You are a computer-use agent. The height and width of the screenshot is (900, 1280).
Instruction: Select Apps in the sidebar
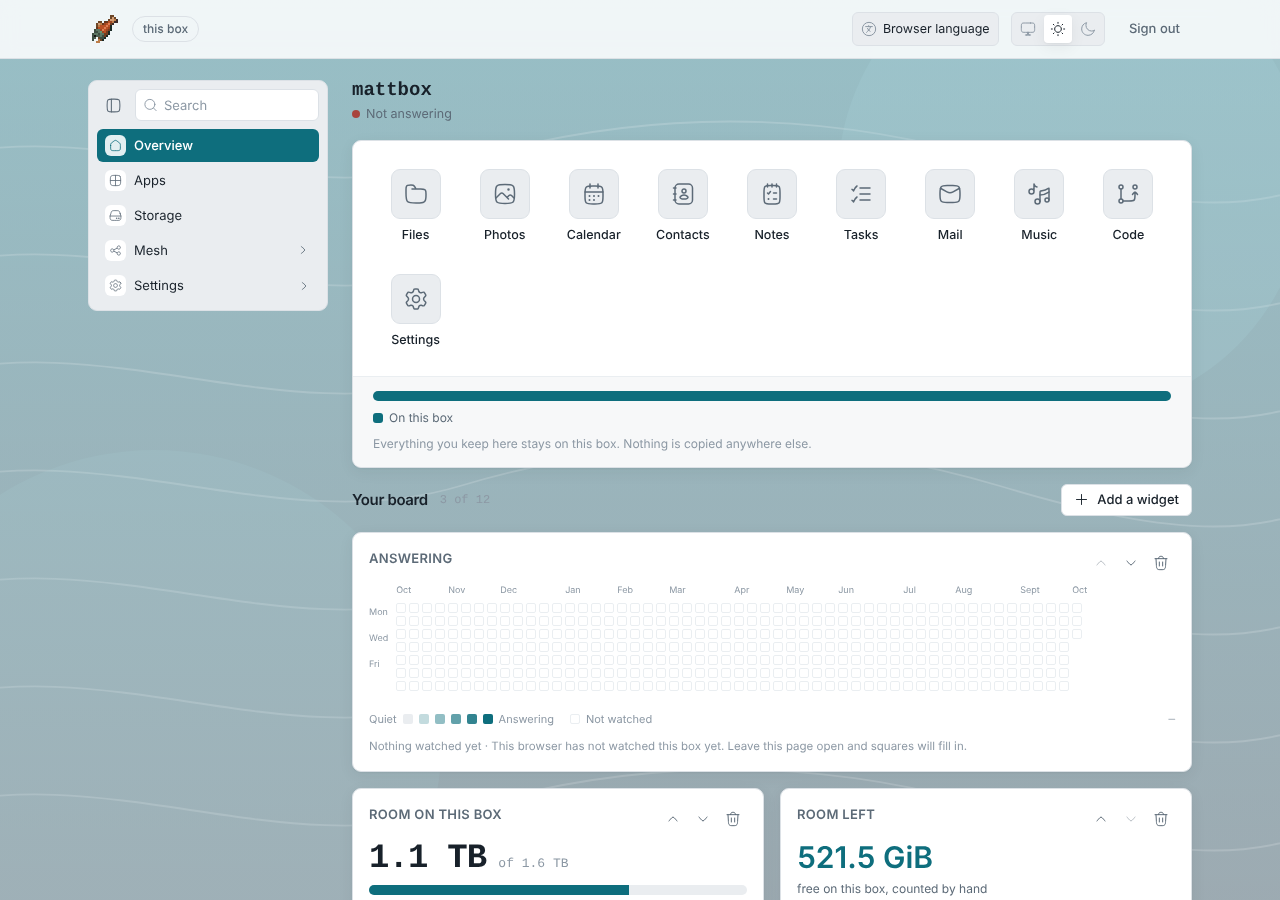tap(208, 180)
